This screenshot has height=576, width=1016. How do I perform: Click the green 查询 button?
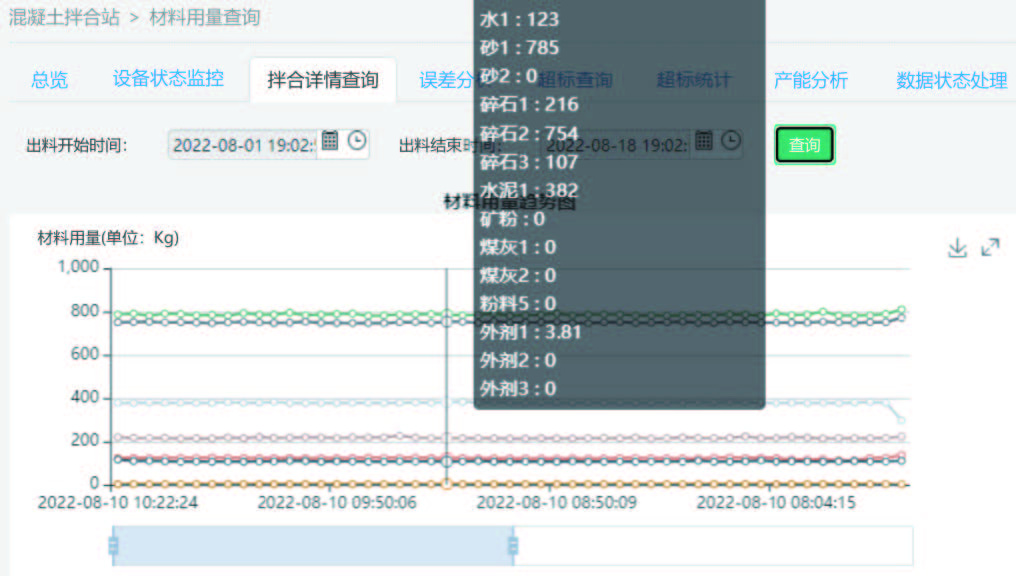pos(804,145)
